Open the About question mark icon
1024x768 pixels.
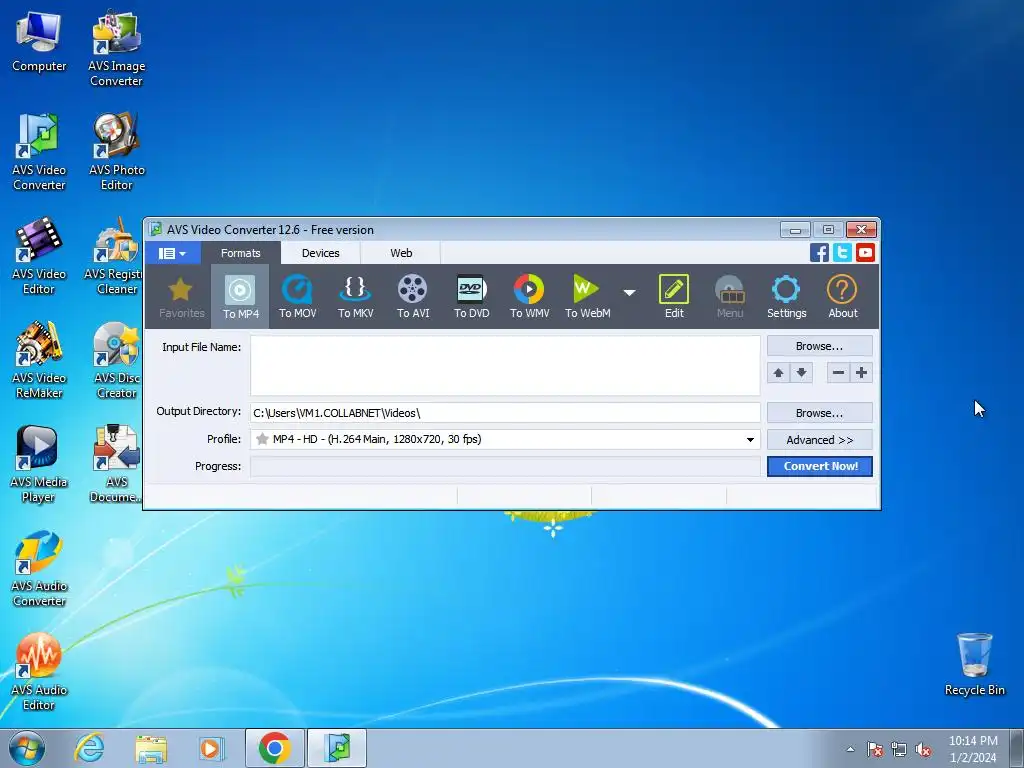842,296
